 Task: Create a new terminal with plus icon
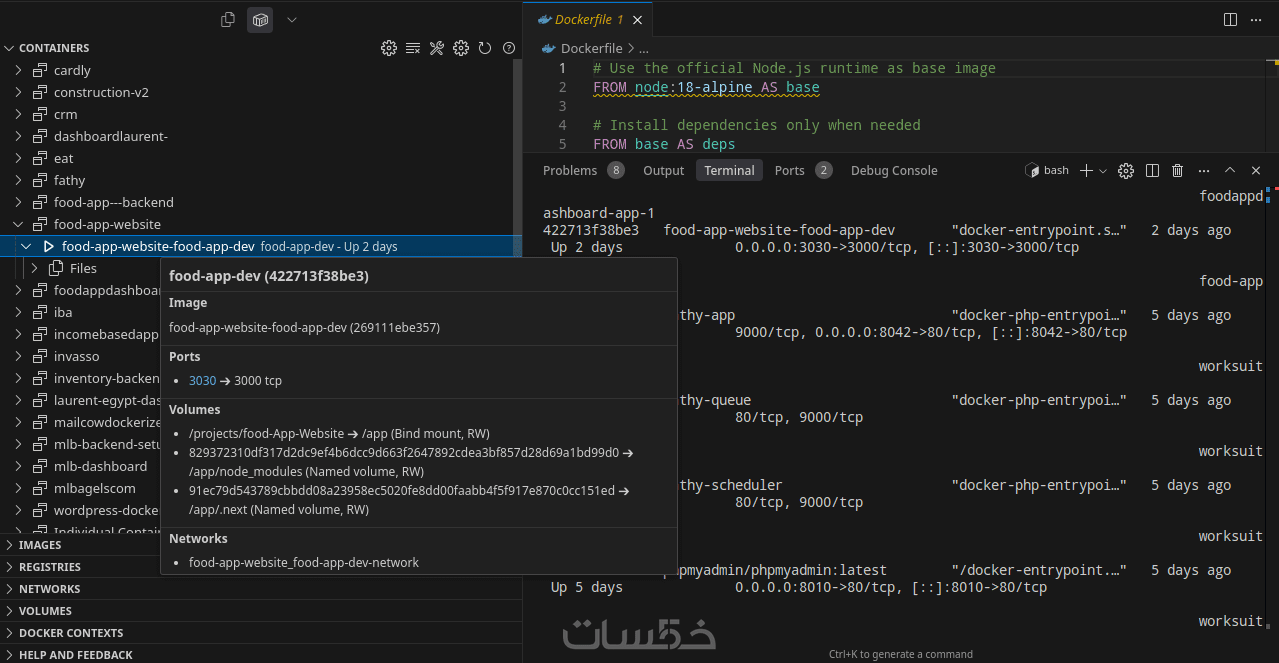[1086, 171]
